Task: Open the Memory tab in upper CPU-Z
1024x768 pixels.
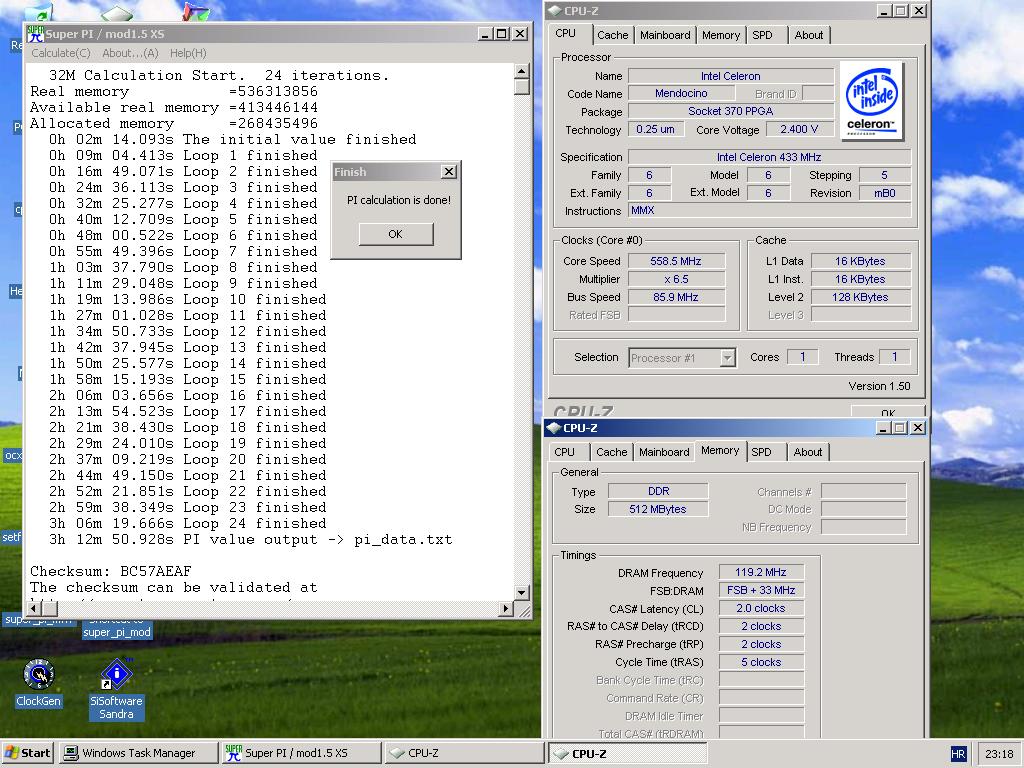Action: [721, 35]
